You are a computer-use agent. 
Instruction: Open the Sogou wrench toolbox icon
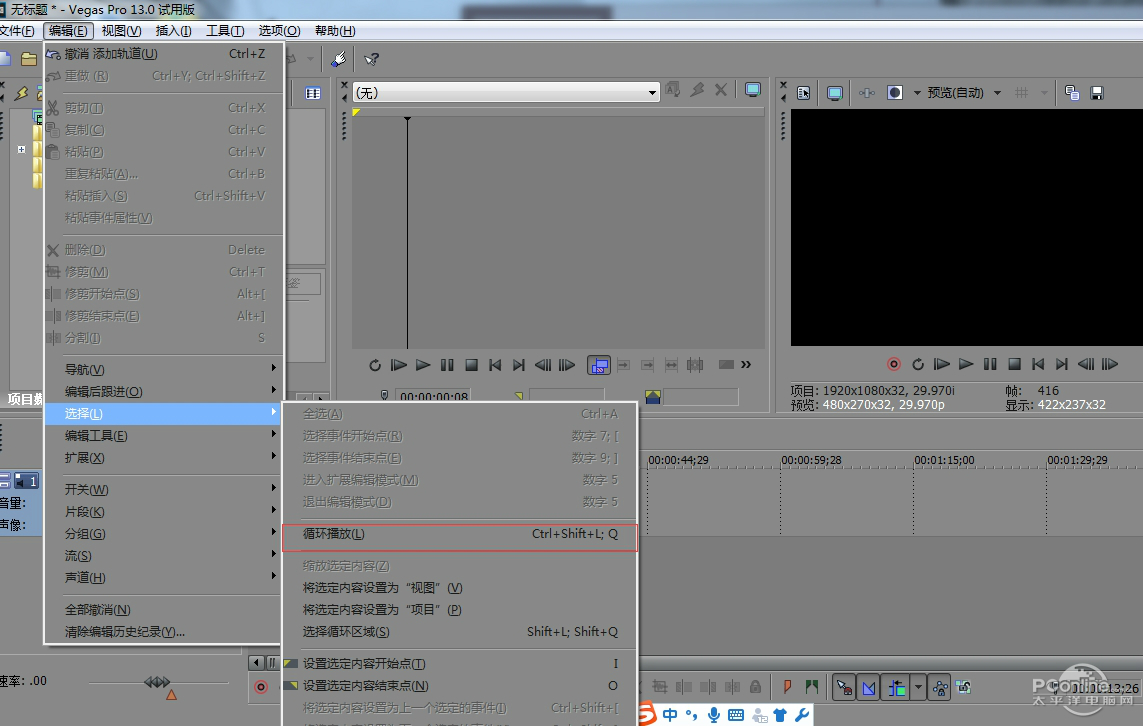[802, 715]
